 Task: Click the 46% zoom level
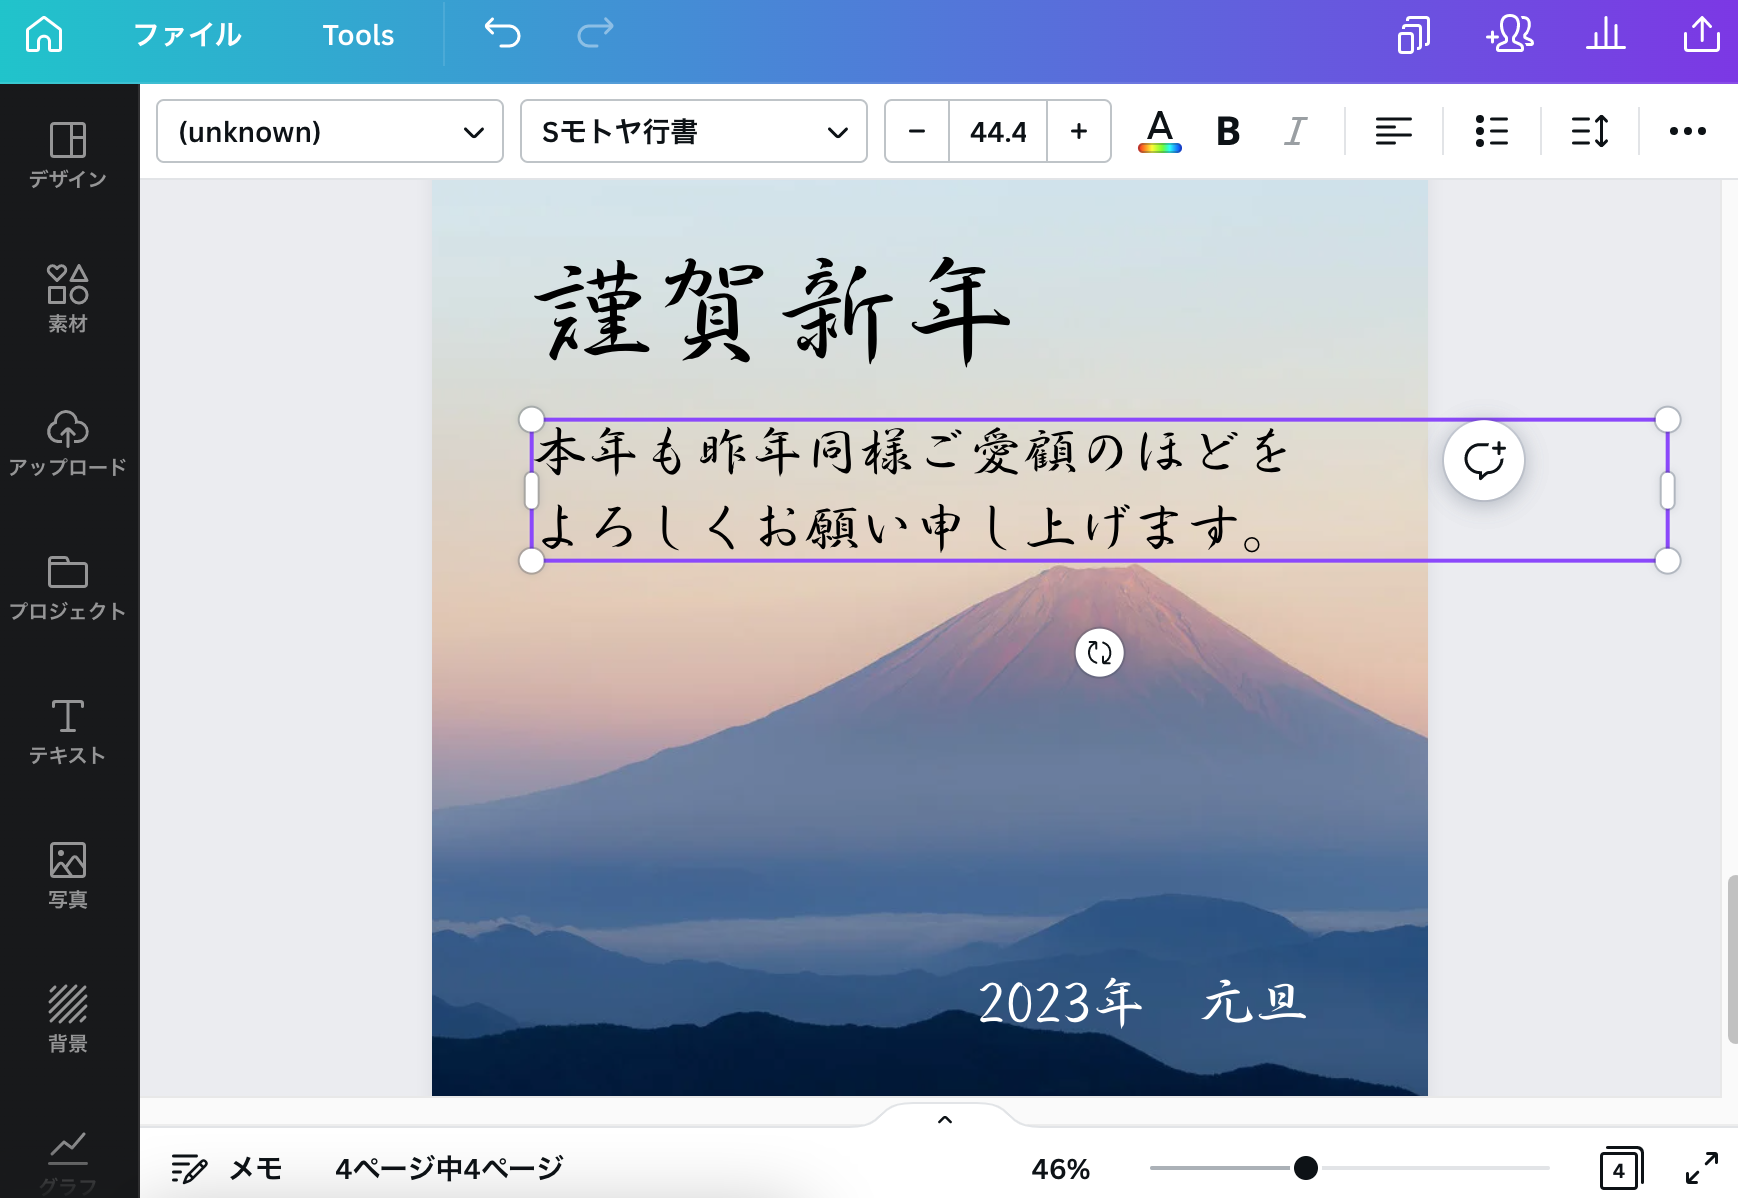pos(1061,1168)
